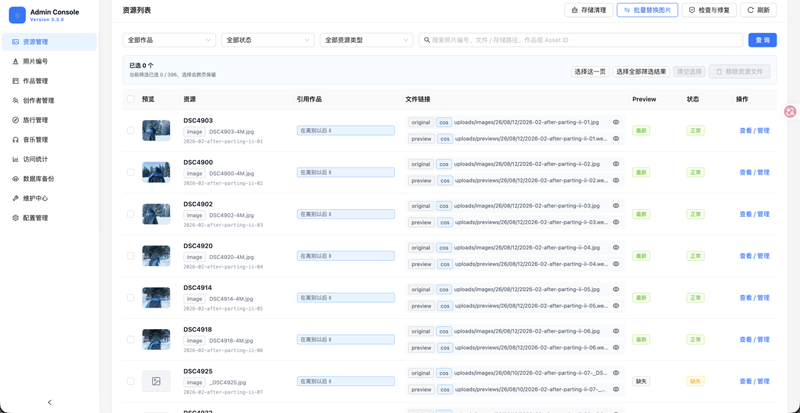The height and width of the screenshot is (413, 800).
Task: Check the DSC4900 row checkbox
Action: coord(131,173)
